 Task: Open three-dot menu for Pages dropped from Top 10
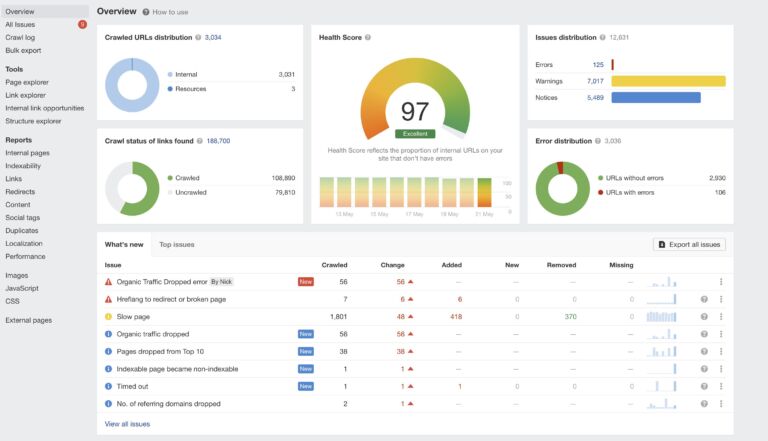coord(721,351)
